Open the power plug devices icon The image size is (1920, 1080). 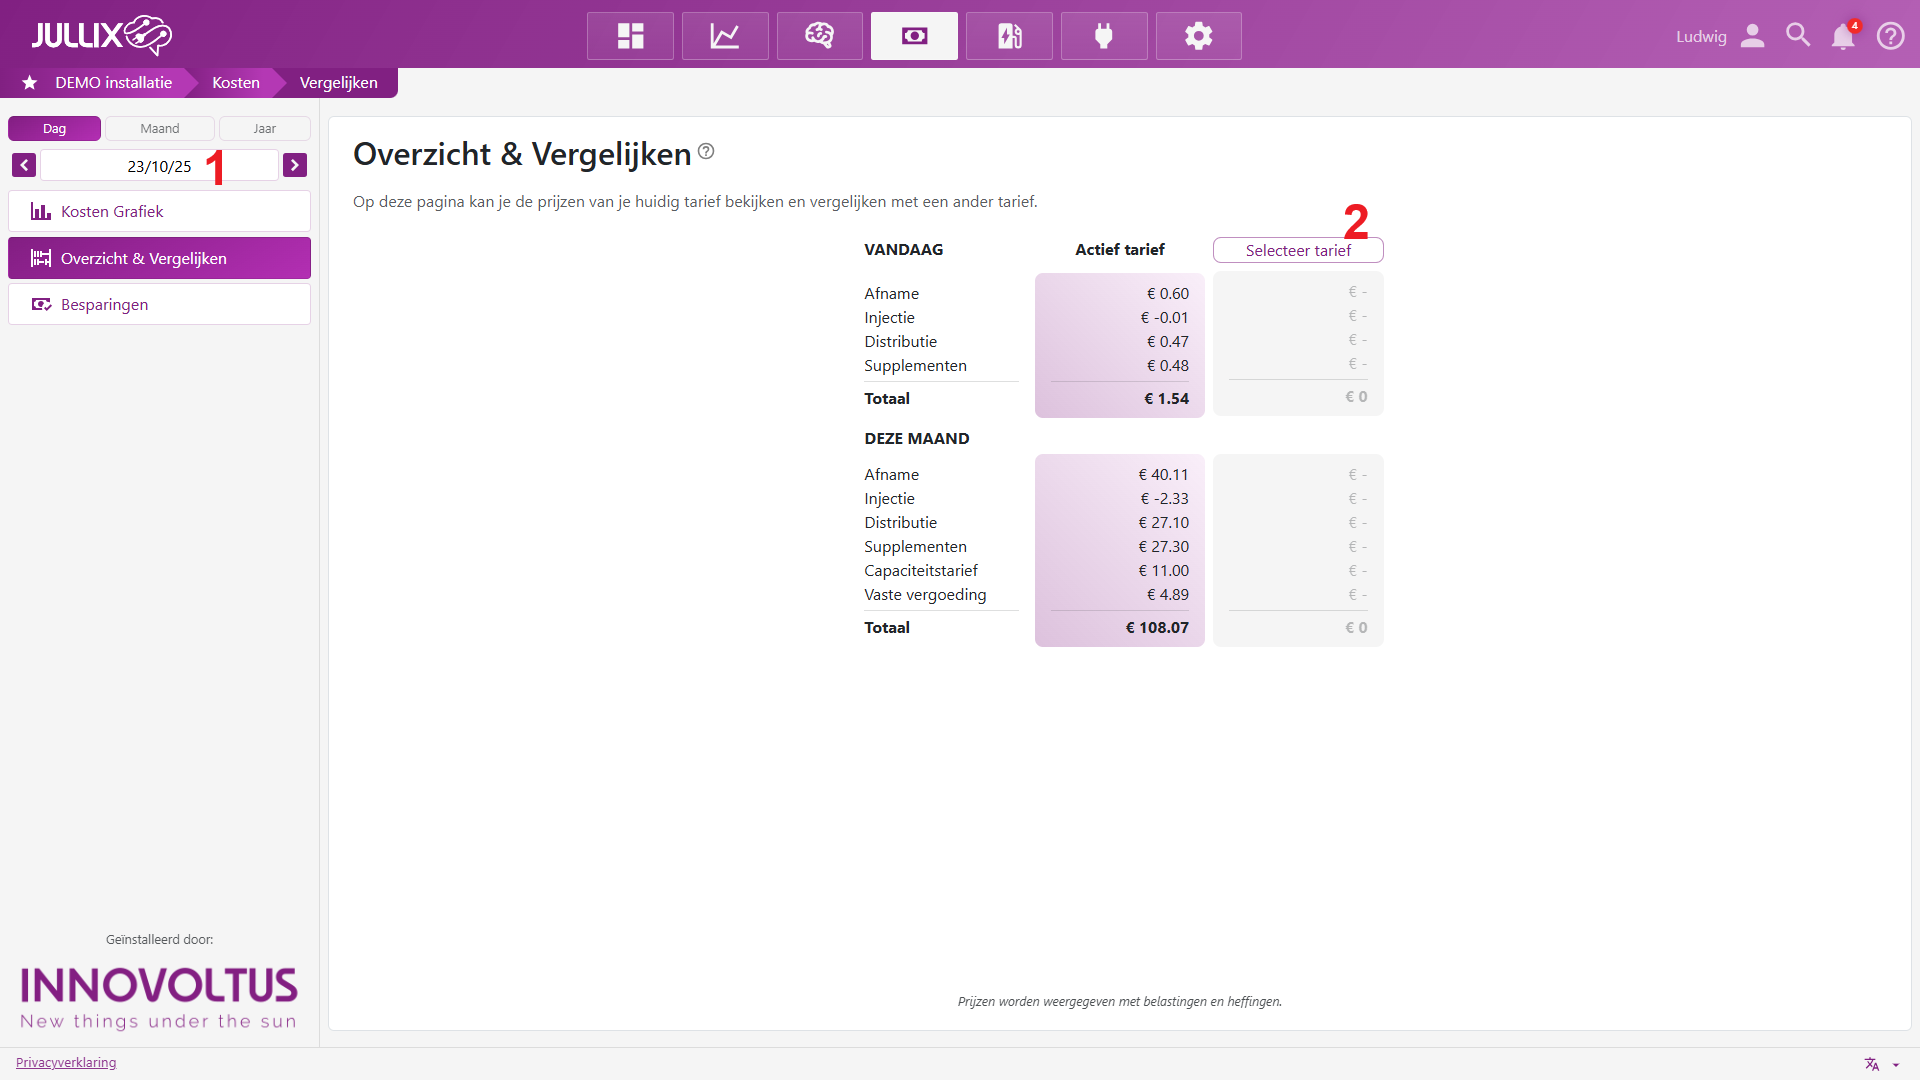[x=1104, y=36]
